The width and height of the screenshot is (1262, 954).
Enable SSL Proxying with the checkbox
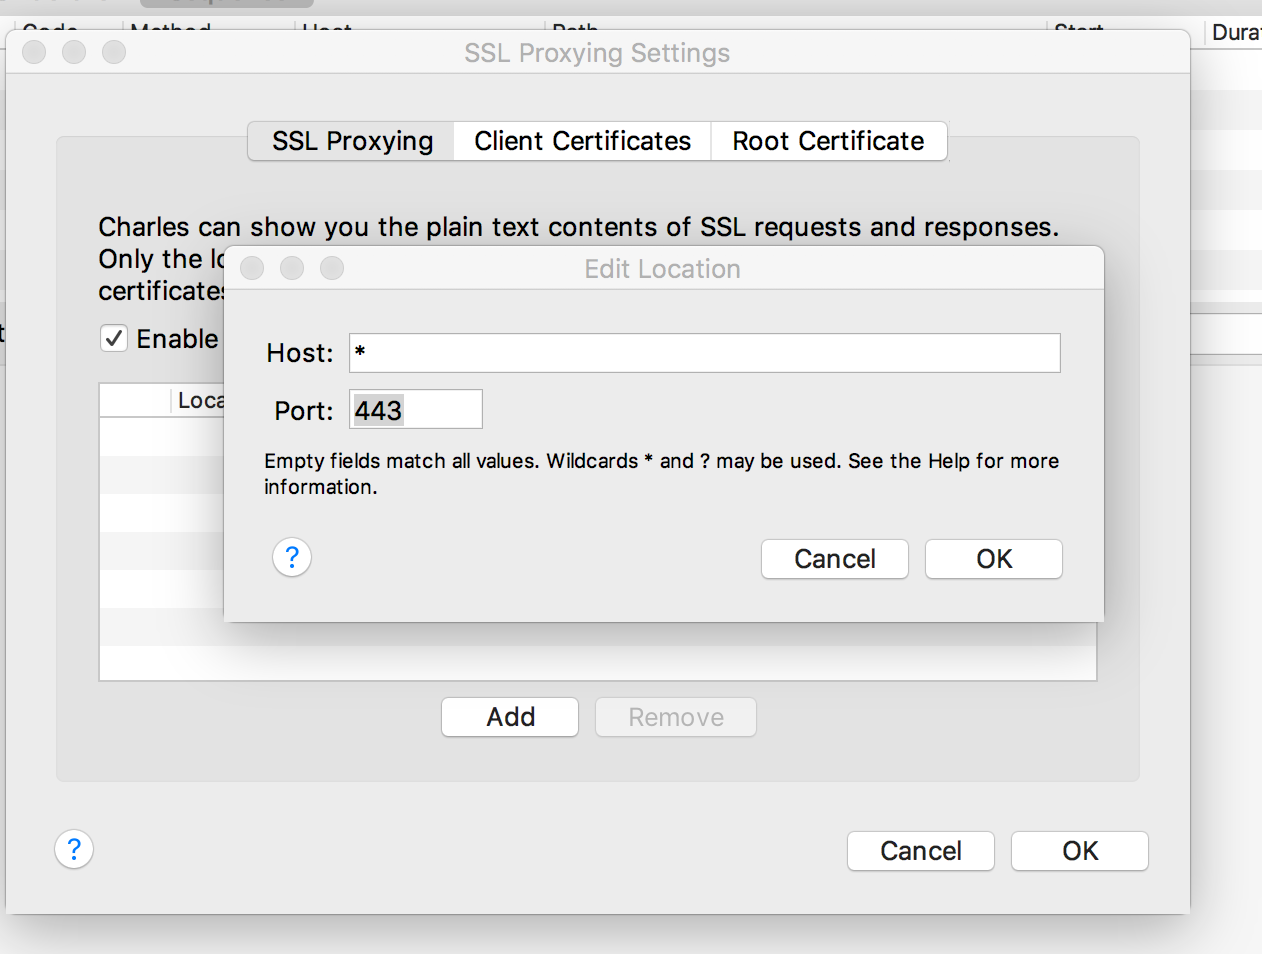pyautogui.click(x=113, y=338)
